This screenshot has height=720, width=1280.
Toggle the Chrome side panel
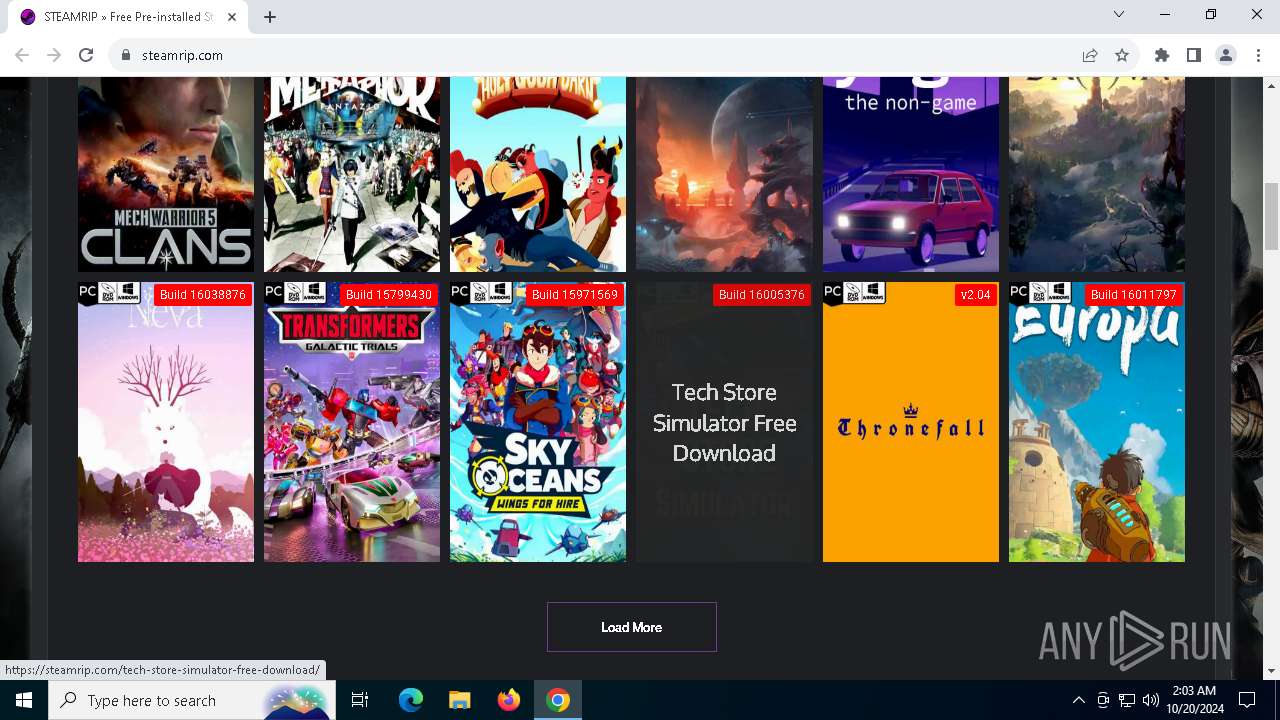1194,55
